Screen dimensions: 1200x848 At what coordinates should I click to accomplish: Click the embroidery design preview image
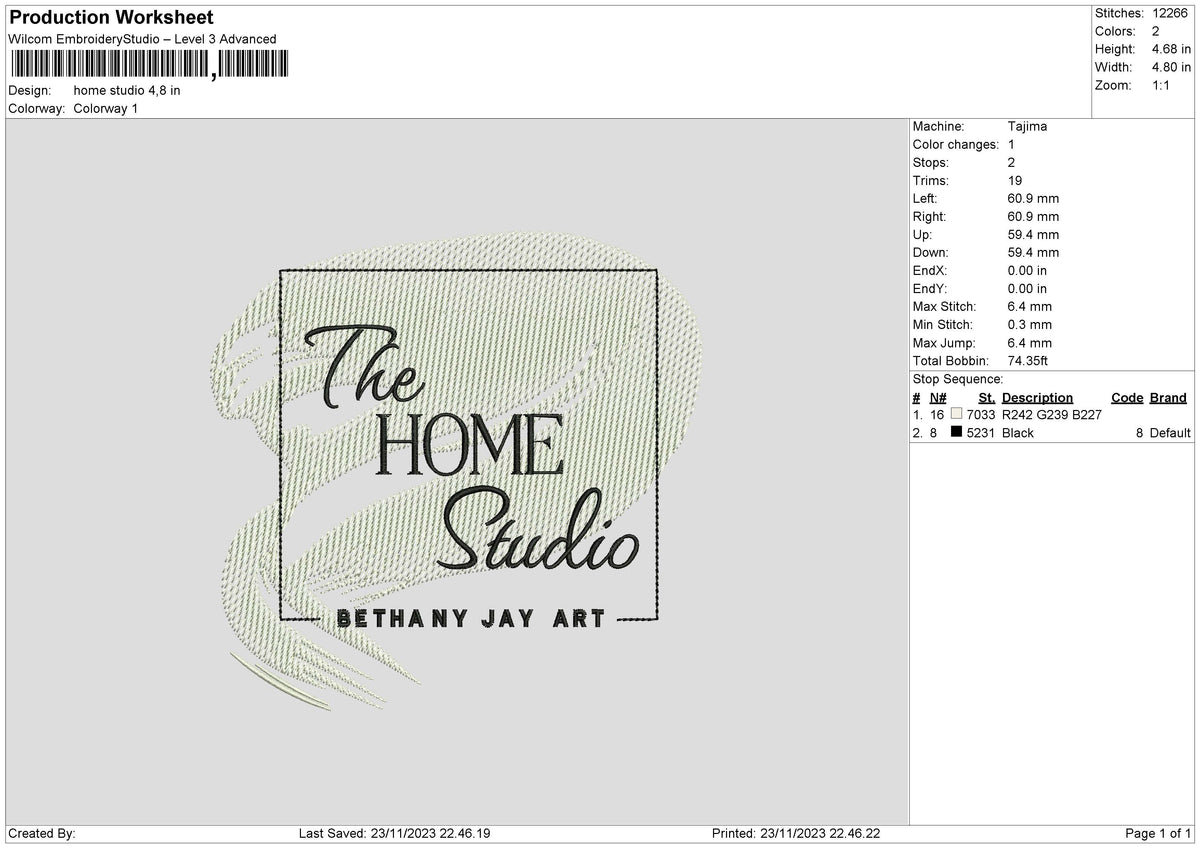[456, 470]
